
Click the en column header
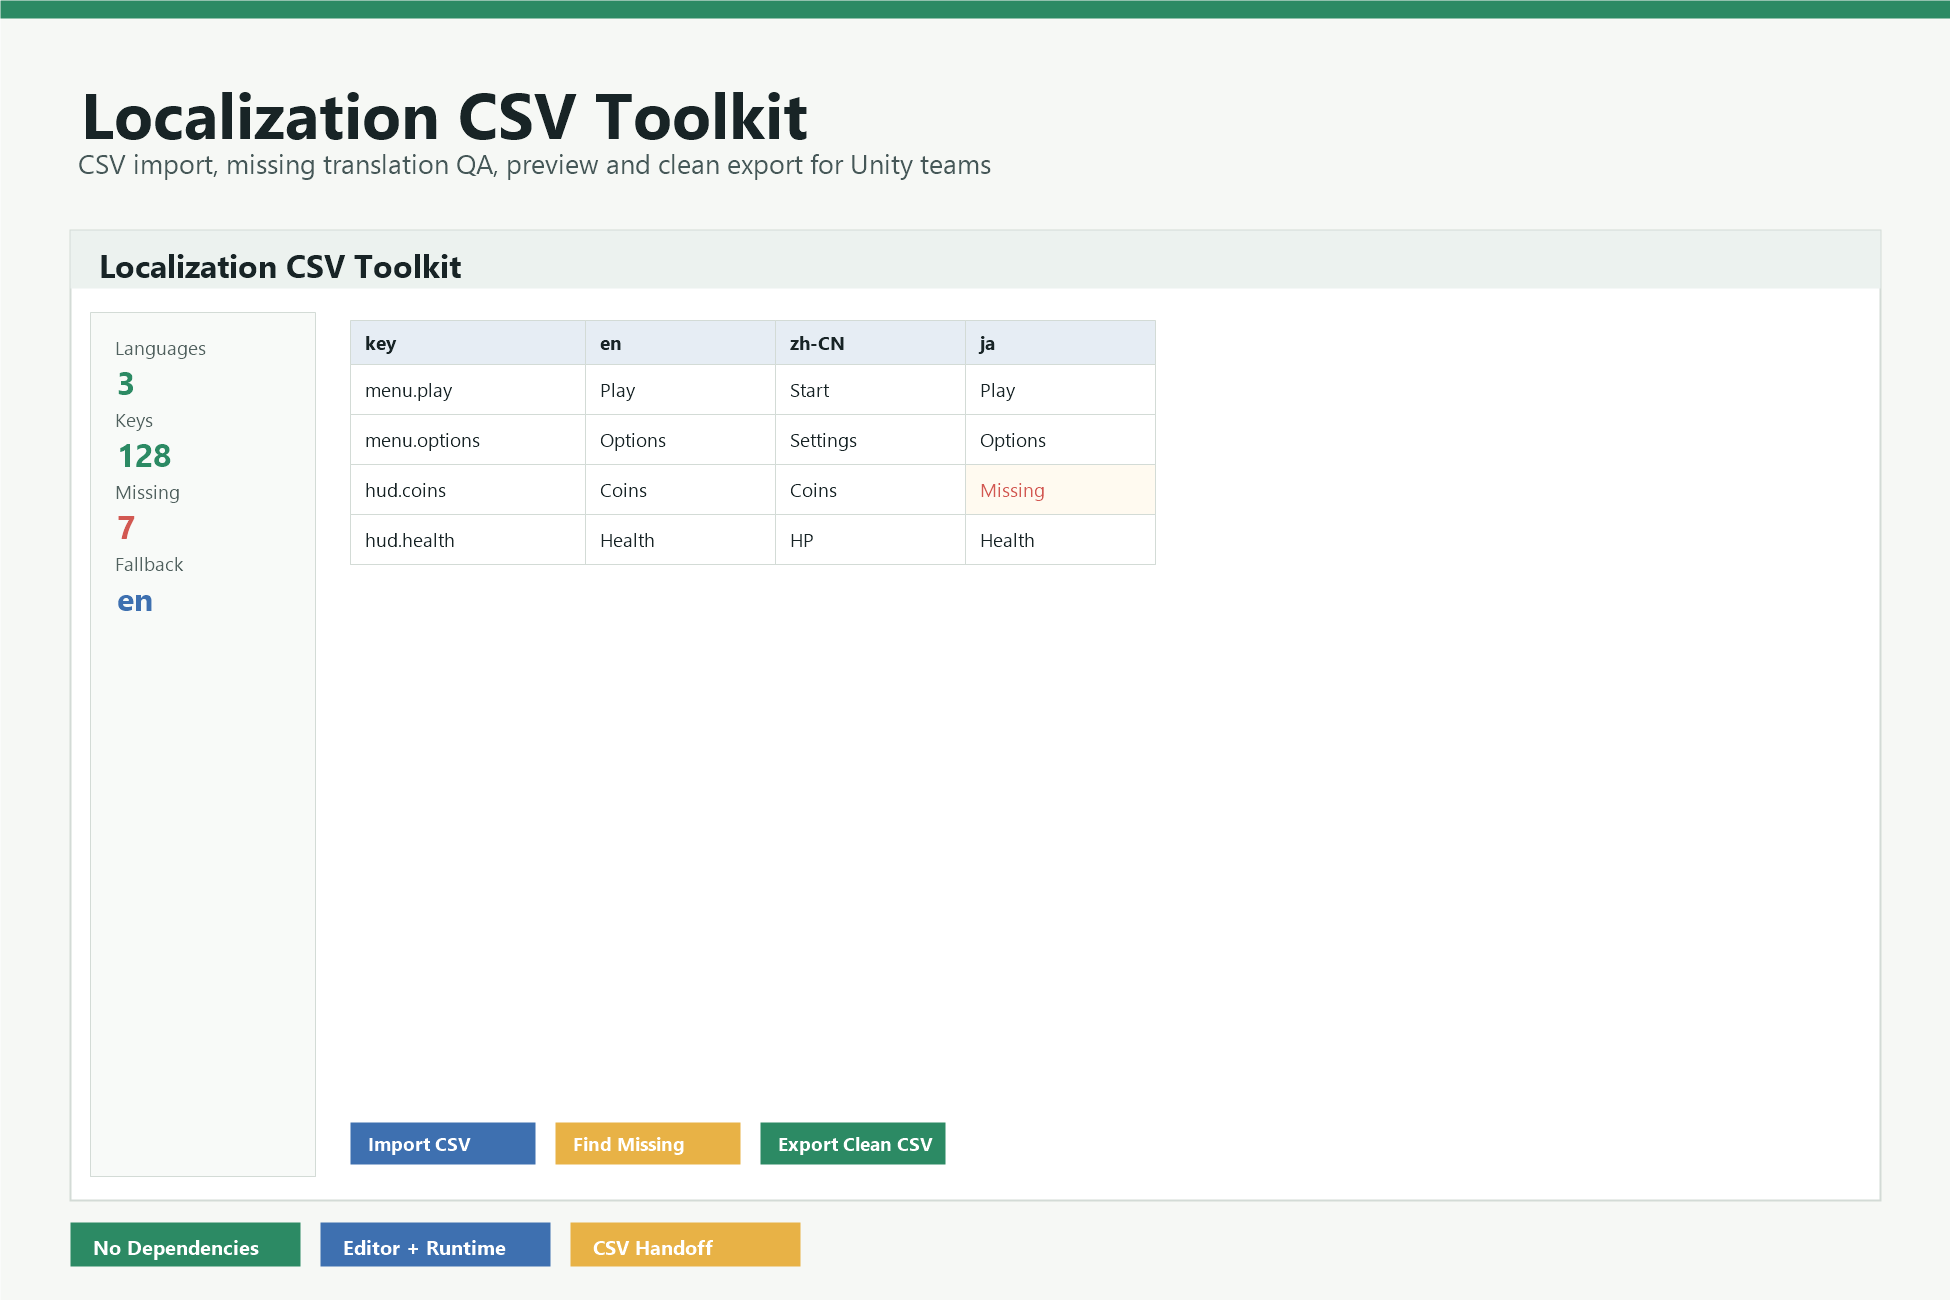(x=680, y=343)
